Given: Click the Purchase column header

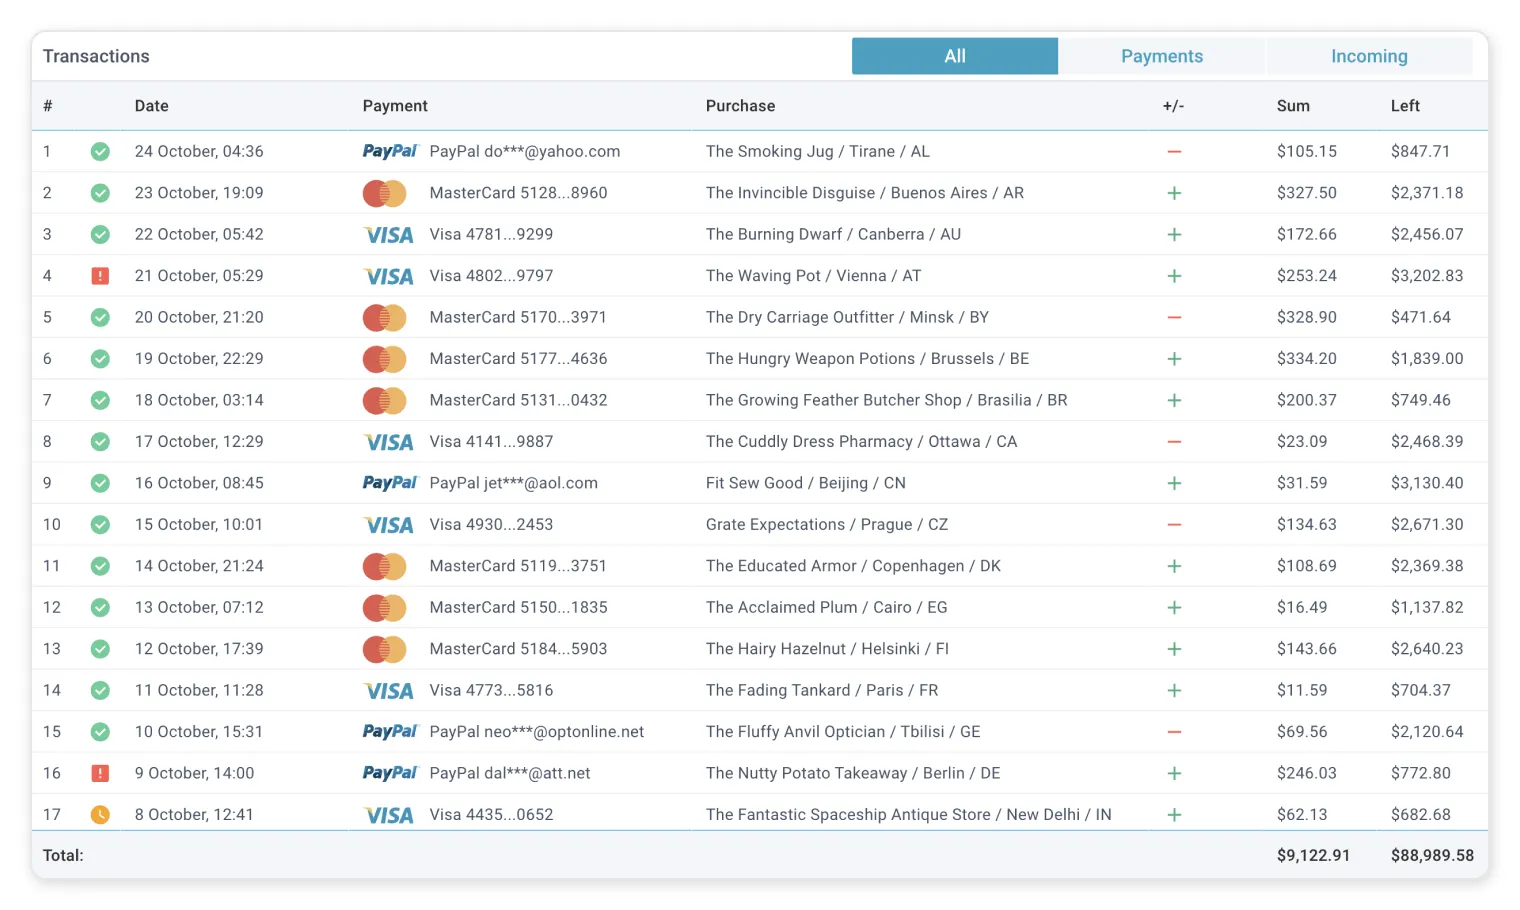Looking at the screenshot, I should [740, 106].
